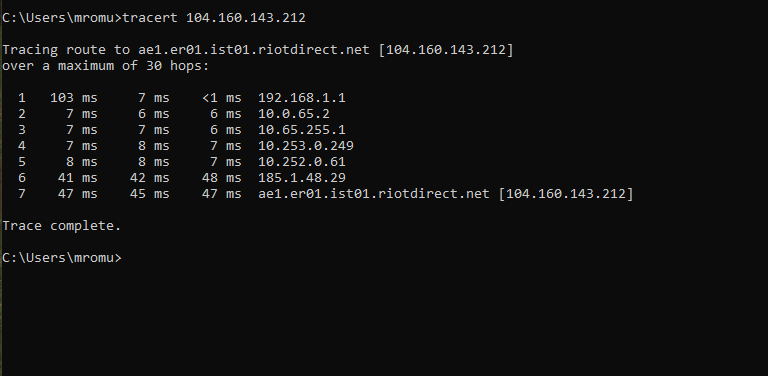768x376 pixels.
Task: Click the 45 ms value in hop 7
Action: point(149,194)
